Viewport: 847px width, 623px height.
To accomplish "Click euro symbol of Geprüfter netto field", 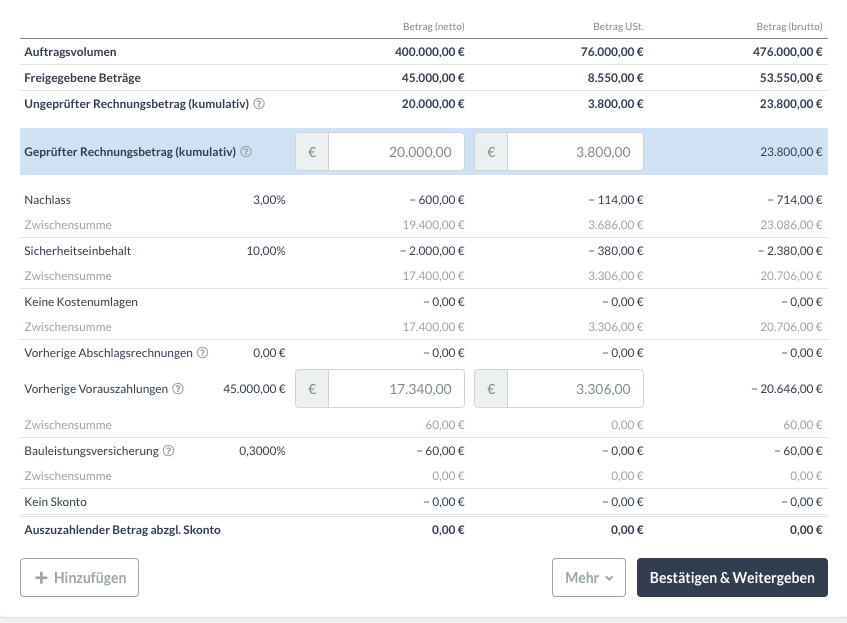I will (x=312, y=152).
